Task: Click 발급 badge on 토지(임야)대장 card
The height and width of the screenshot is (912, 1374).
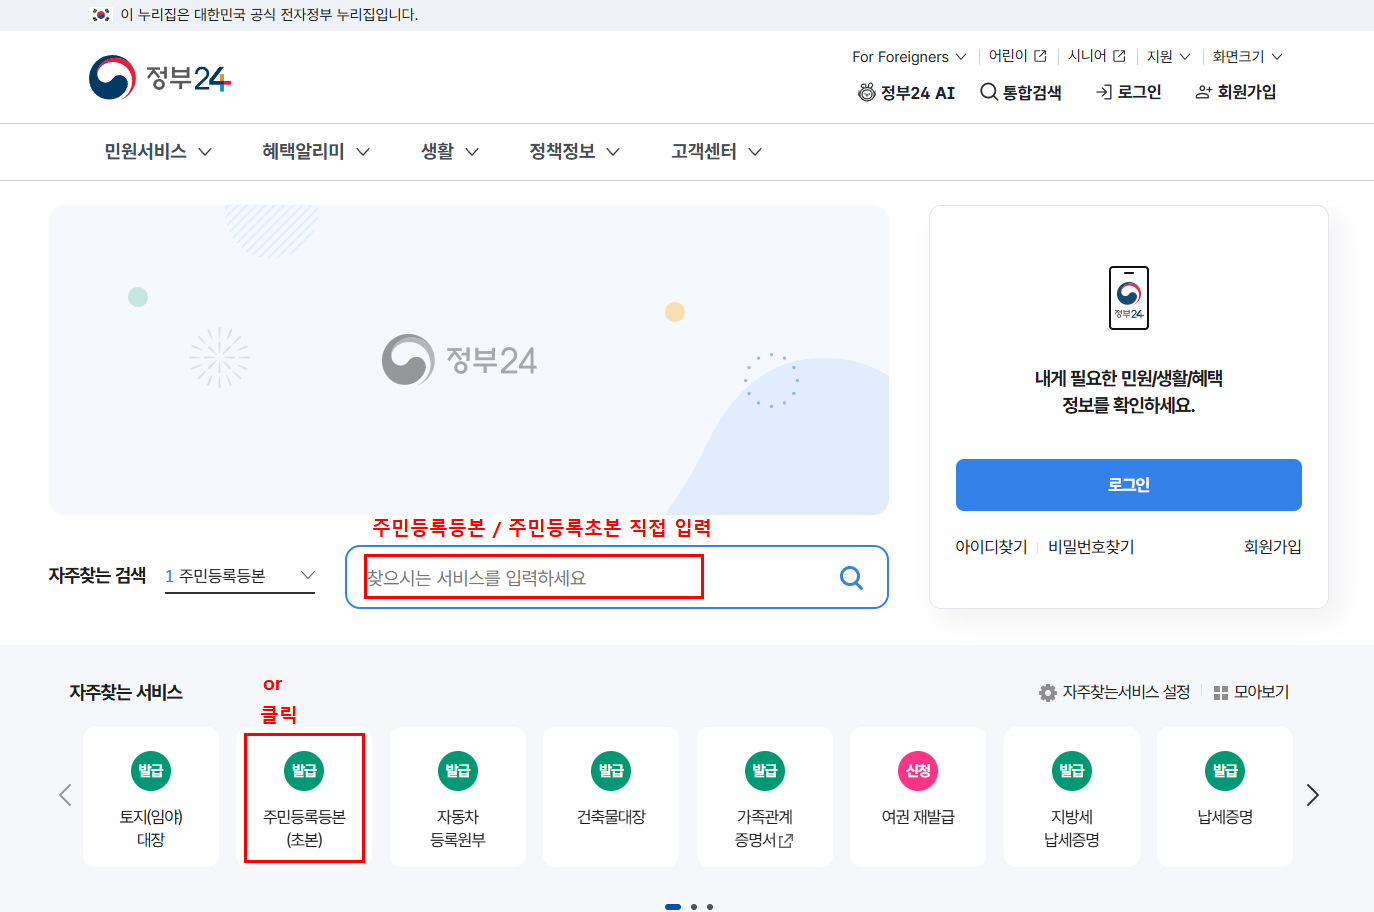Action: click(151, 771)
